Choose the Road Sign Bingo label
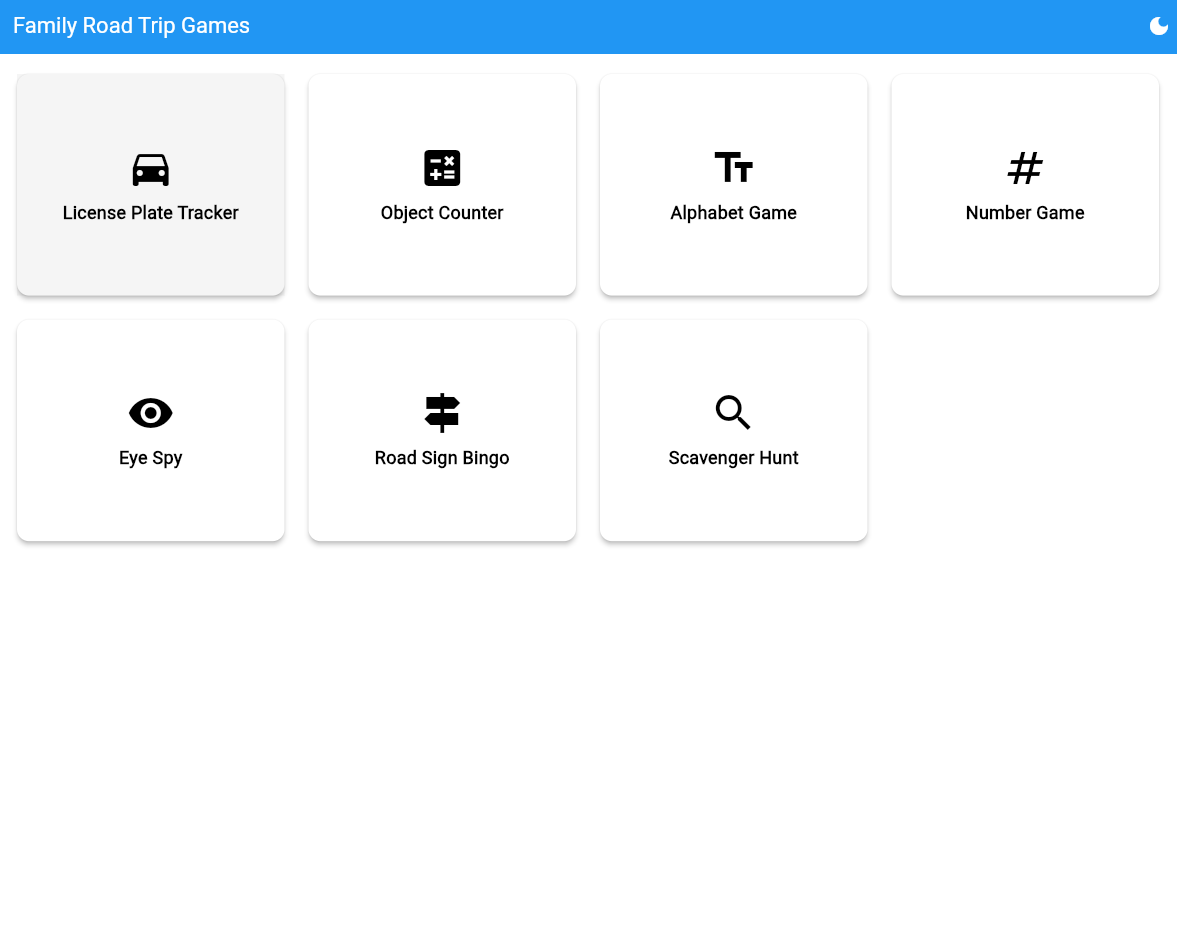Viewport: 1177px width, 932px height. [442, 458]
